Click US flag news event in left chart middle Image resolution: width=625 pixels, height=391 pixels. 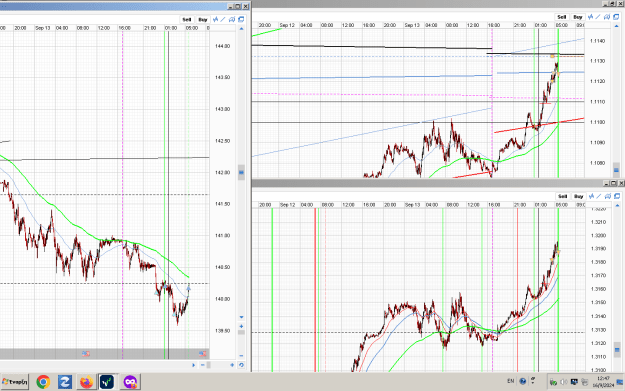tap(86, 354)
